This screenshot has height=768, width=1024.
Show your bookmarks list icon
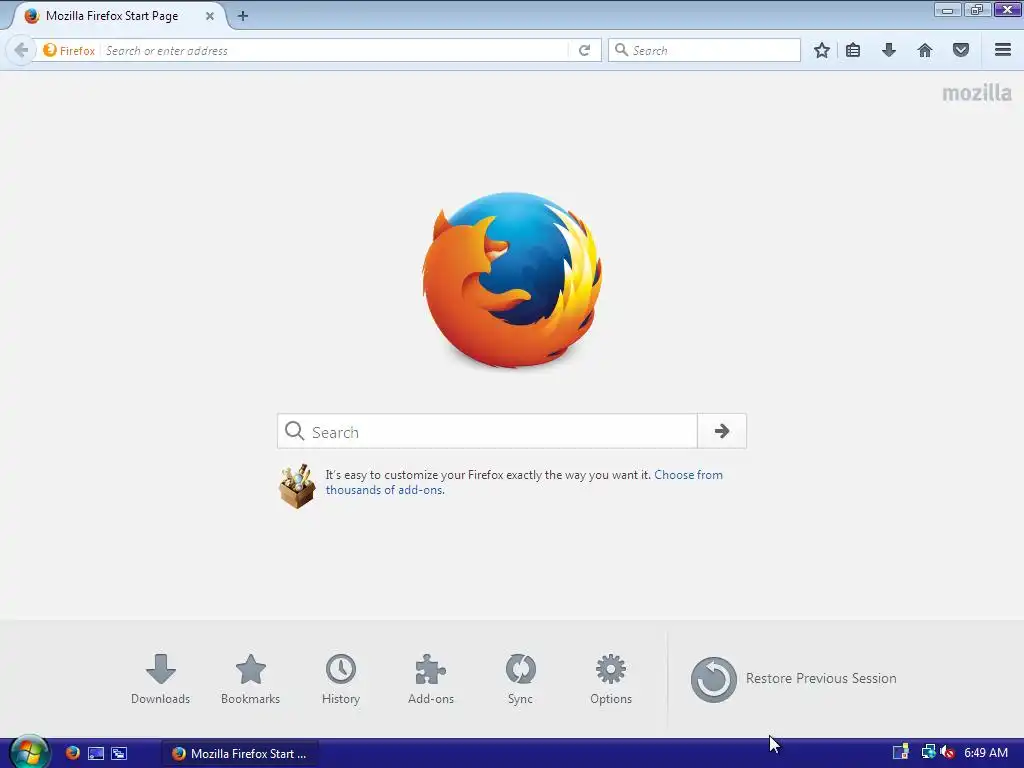[853, 50]
